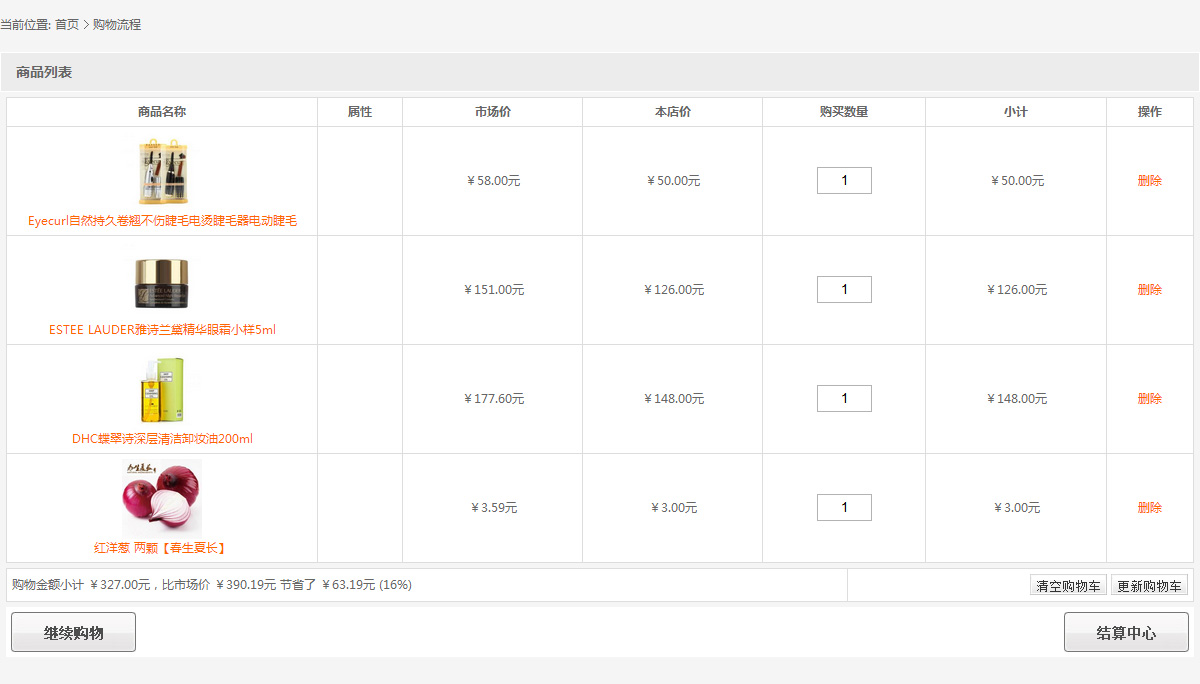The image size is (1200, 684).
Task: Delete the Eyecurl item via 删除
Action: tap(1150, 181)
